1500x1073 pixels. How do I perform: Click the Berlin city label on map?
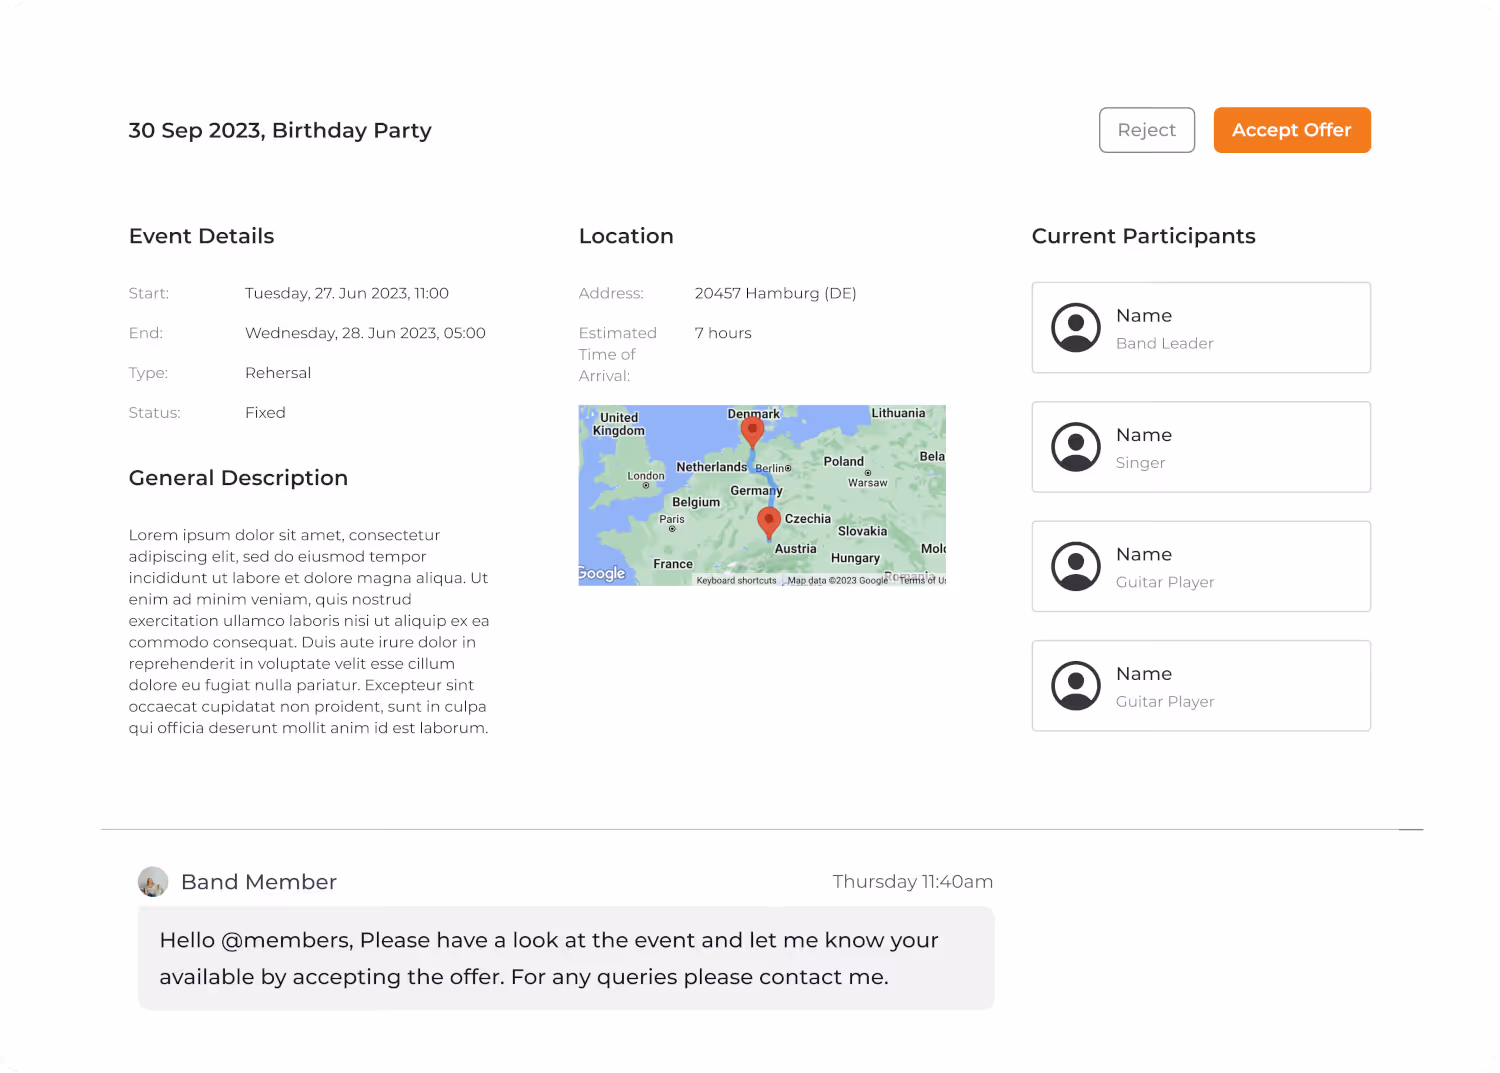tap(772, 468)
